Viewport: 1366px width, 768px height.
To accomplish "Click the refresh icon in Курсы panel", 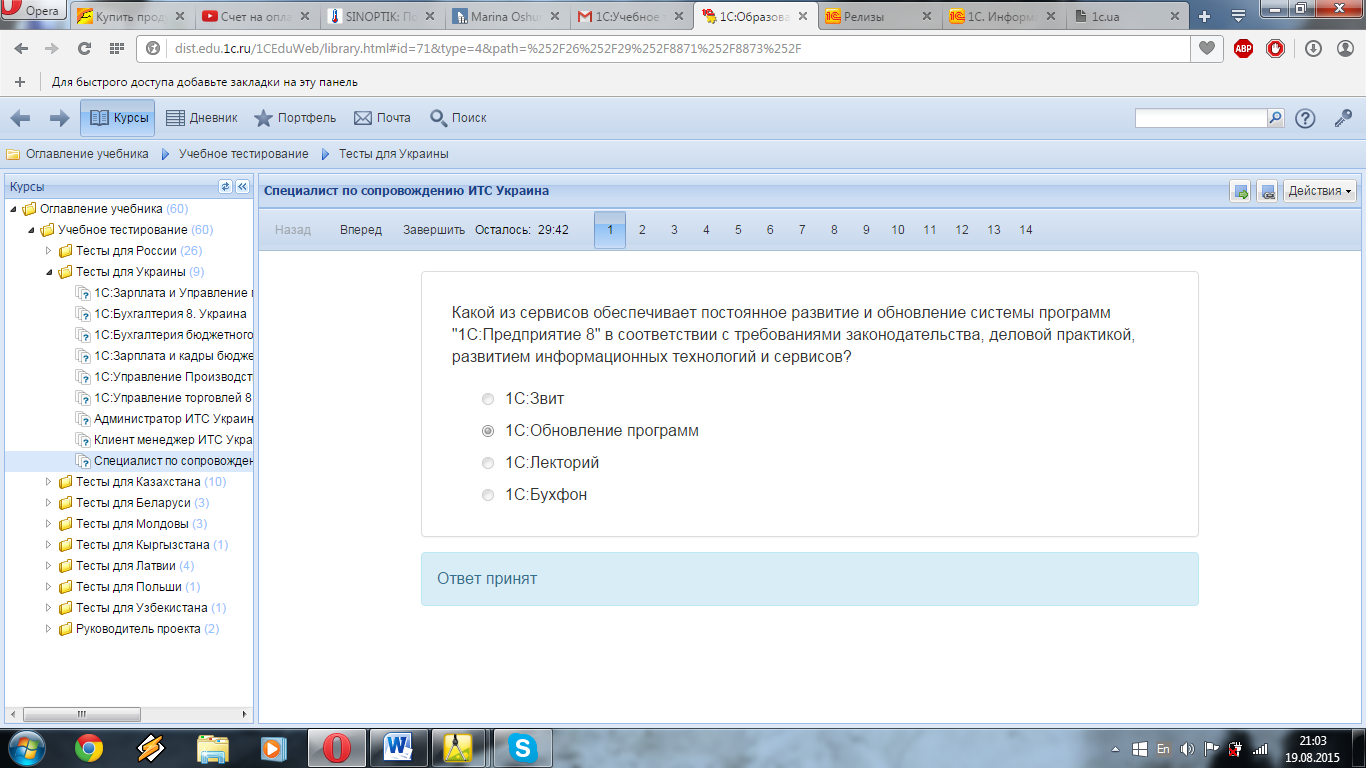I will pyautogui.click(x=225, y=187).
